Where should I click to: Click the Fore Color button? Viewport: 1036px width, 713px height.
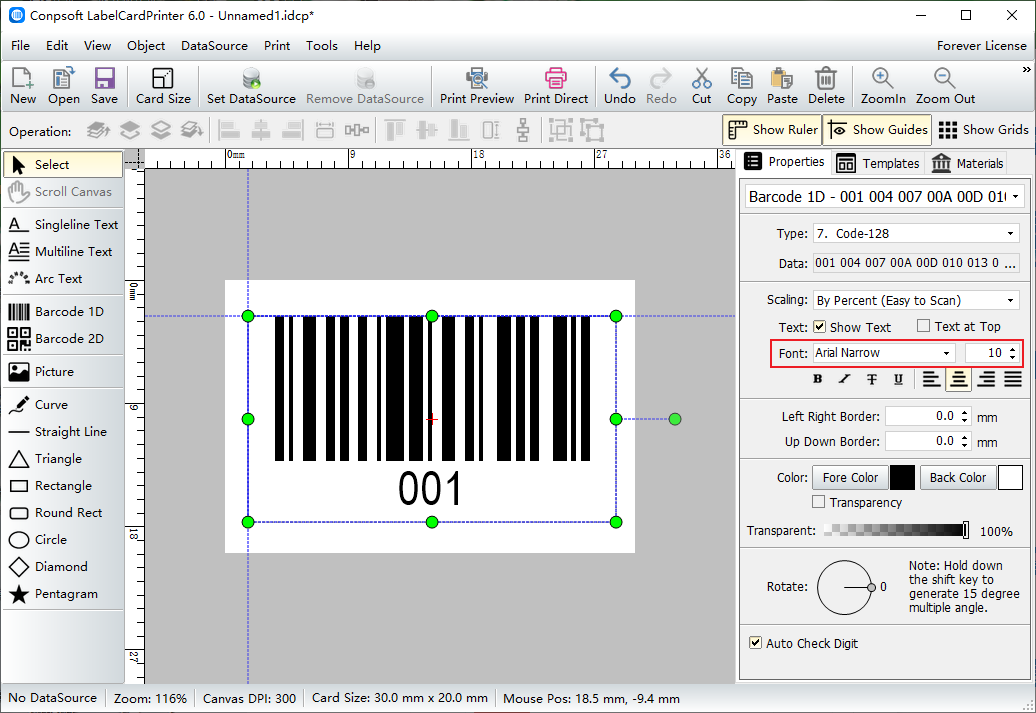pyautogui.click(x=850, y=477)
